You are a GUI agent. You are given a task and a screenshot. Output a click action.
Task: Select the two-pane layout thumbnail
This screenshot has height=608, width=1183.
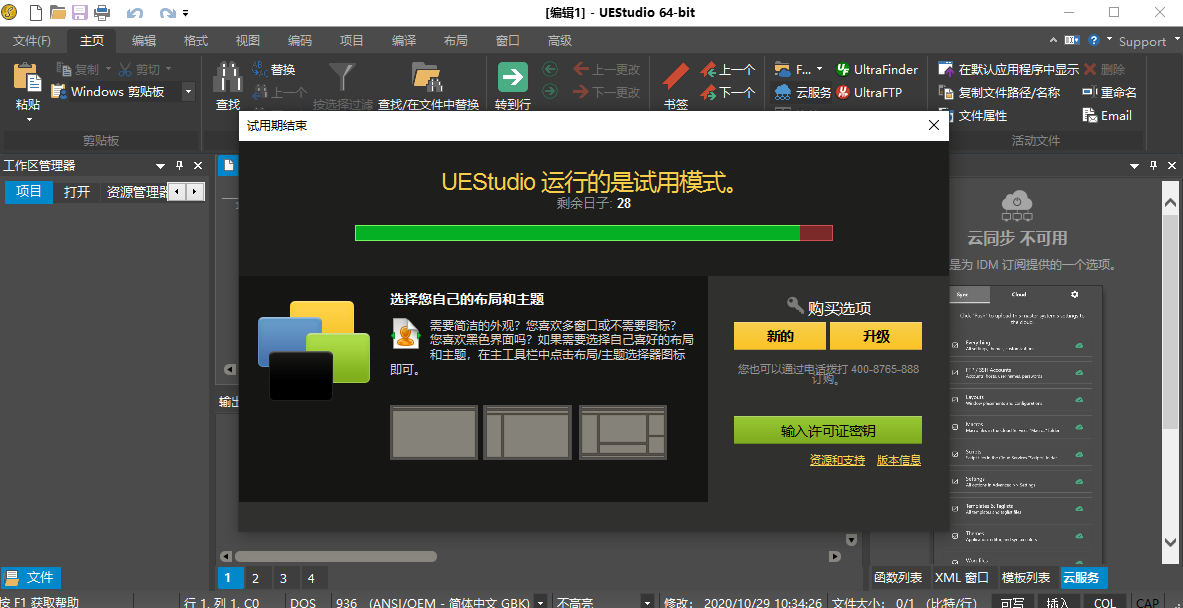tap(527, 432)
